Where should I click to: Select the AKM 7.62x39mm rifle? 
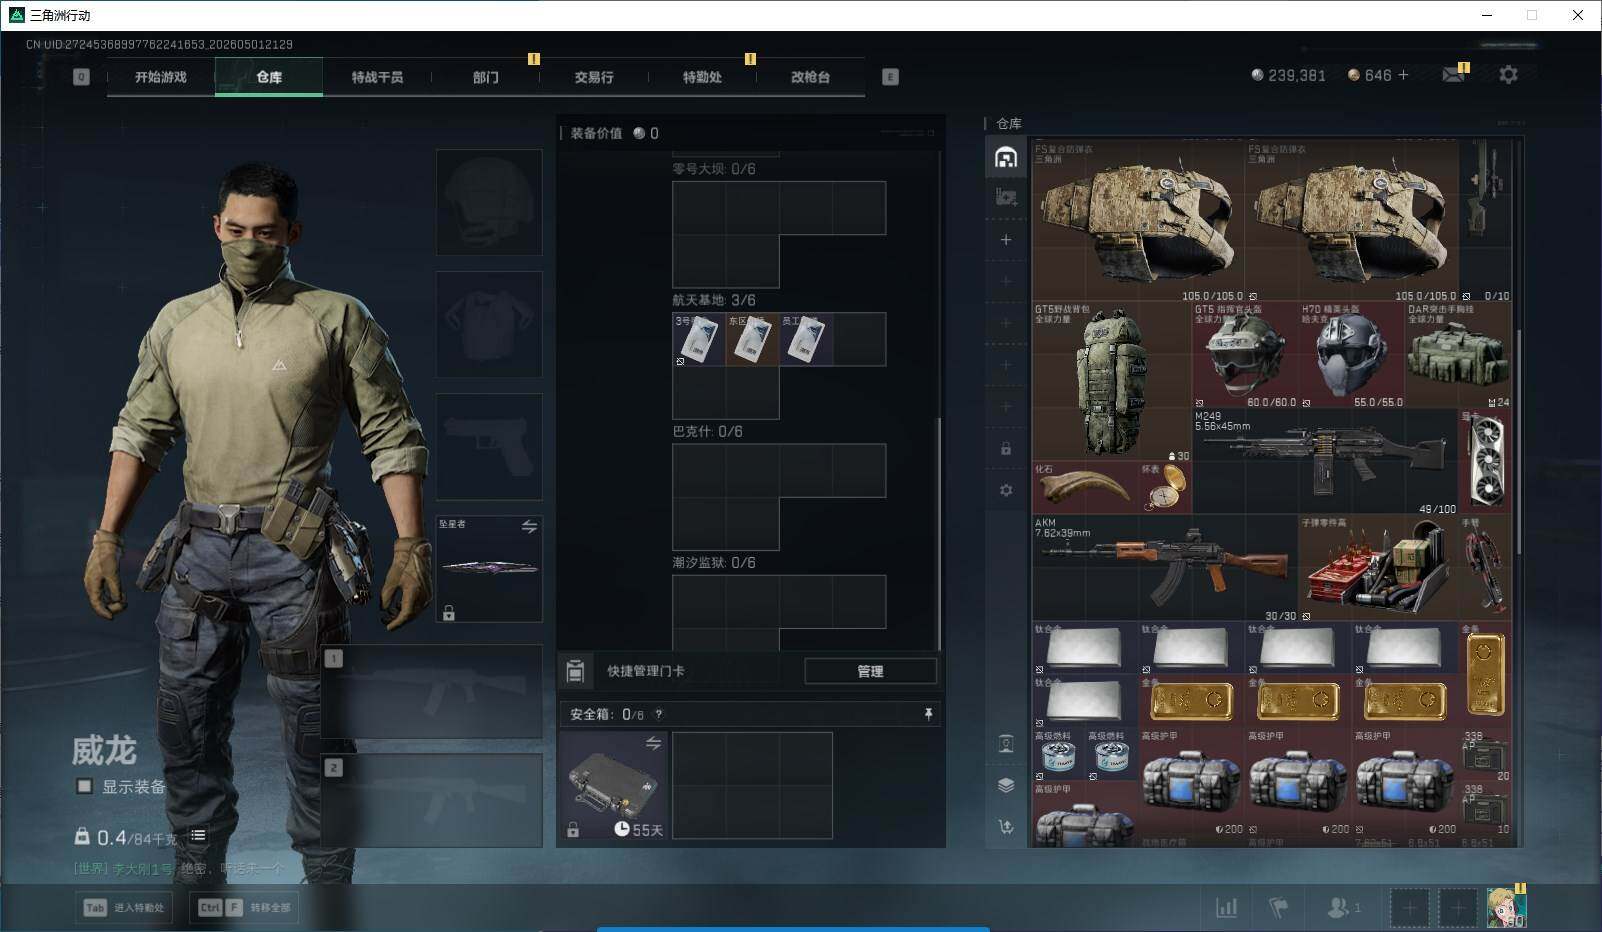(x=1165, y=568)
